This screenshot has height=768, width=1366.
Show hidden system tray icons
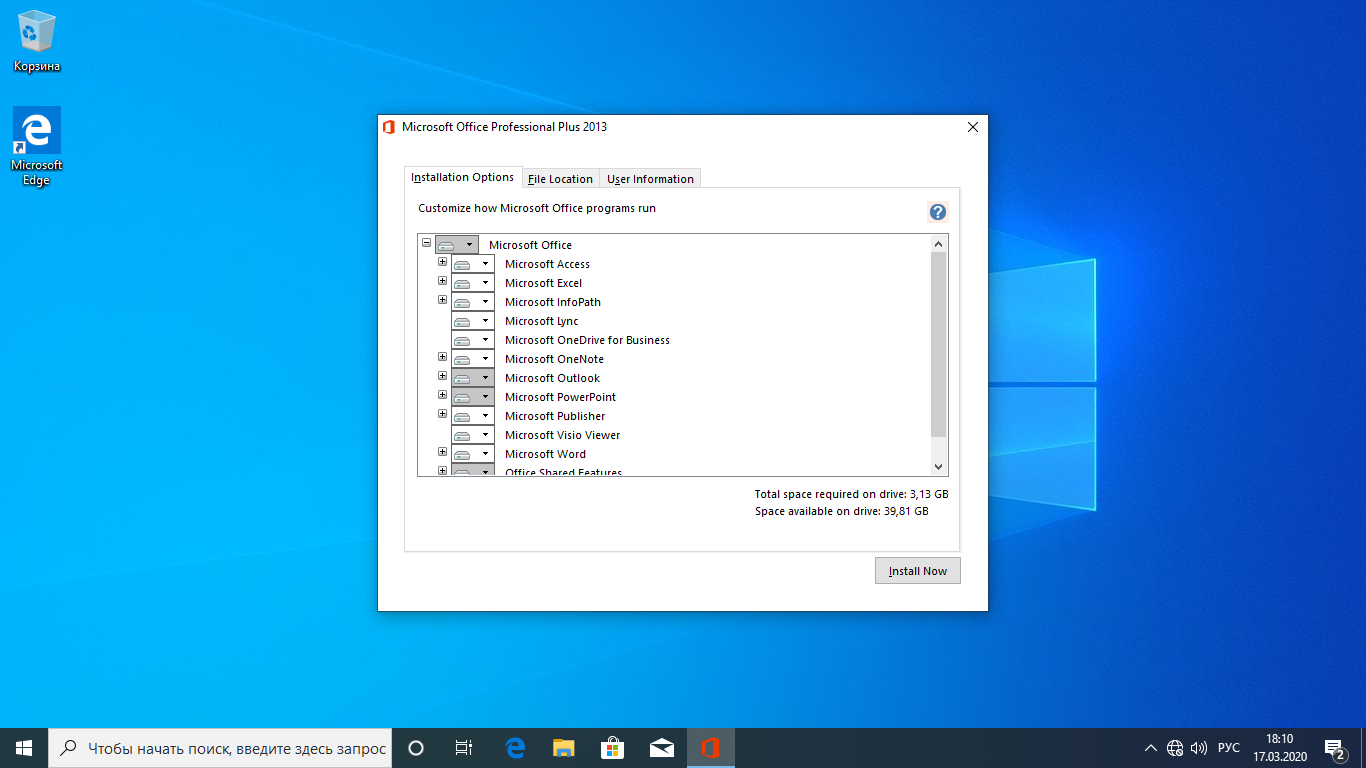[1150, 748]
